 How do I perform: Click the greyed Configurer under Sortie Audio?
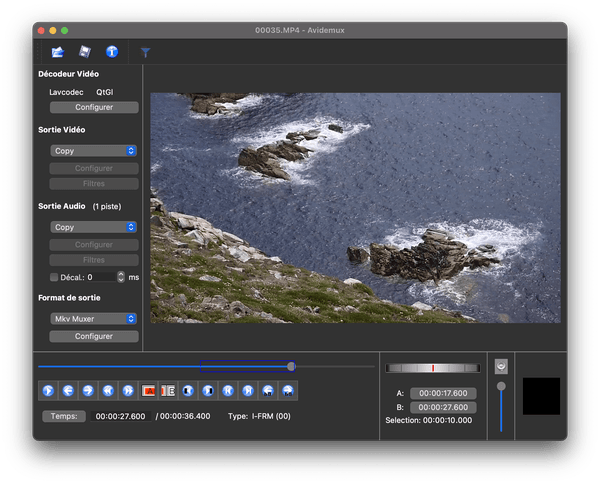(94, 244)
